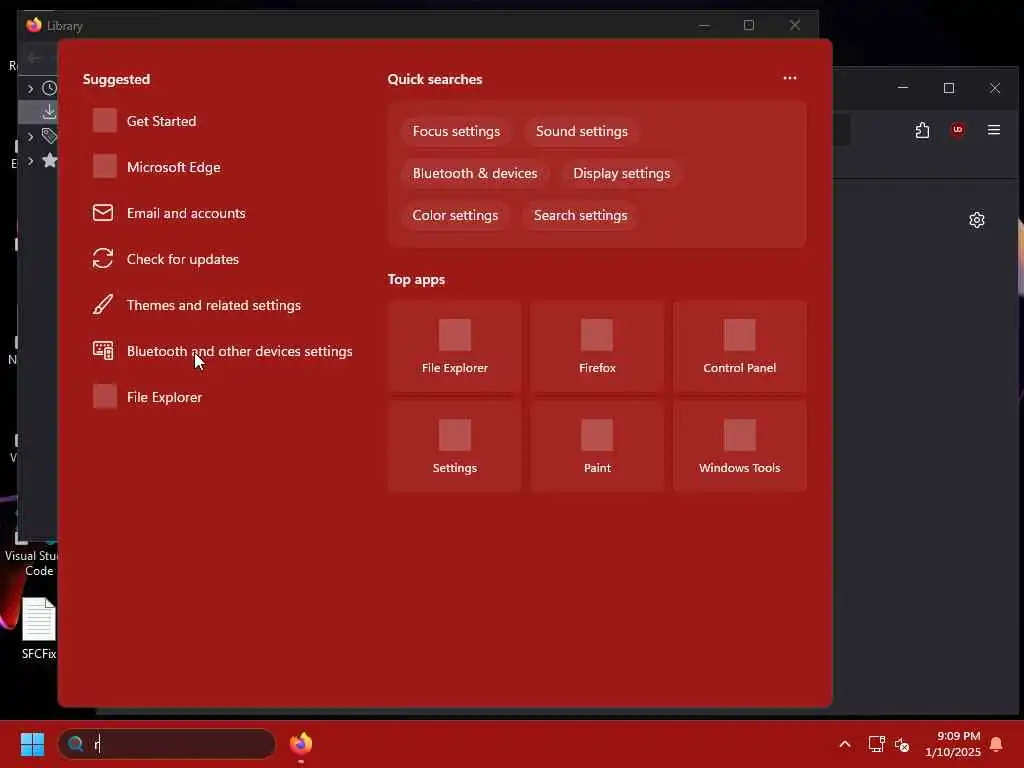Image resolution: width=1024 pixels, height=768 pixels.
Task: Select Check for updates suggestion
Action: coord(166,259)
